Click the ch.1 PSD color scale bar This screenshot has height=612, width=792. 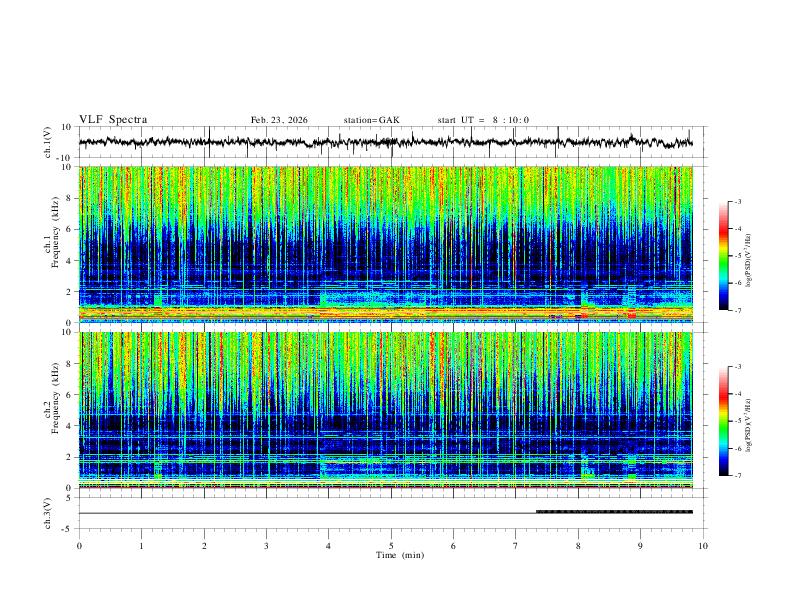click(x=723, y=256)
